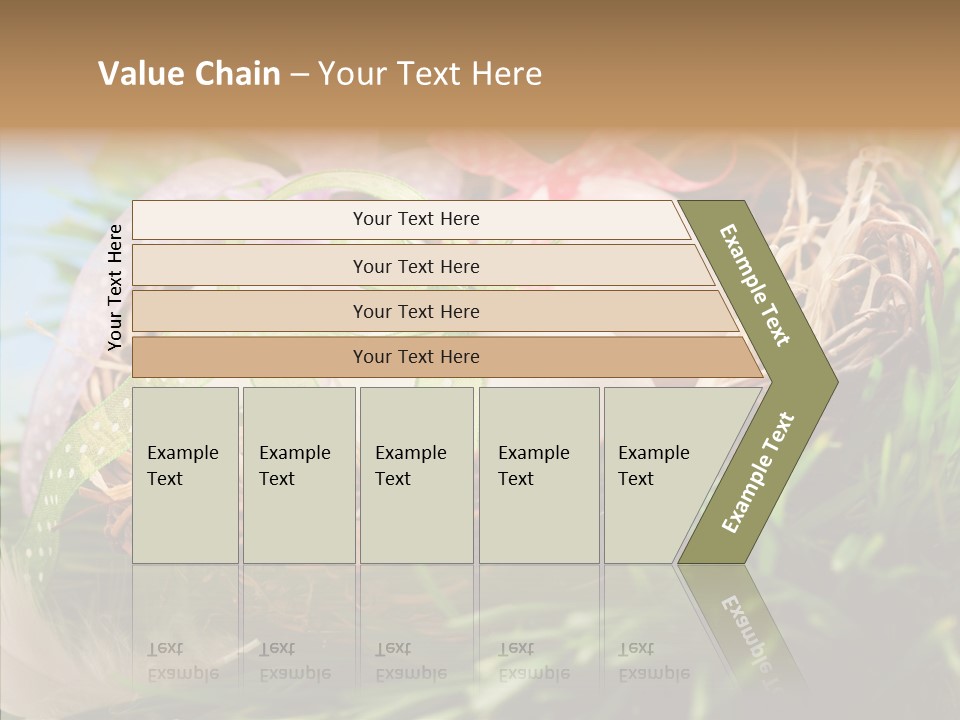
Task: Select the topmost 'Your Text Here' bar
Action: 415,219
